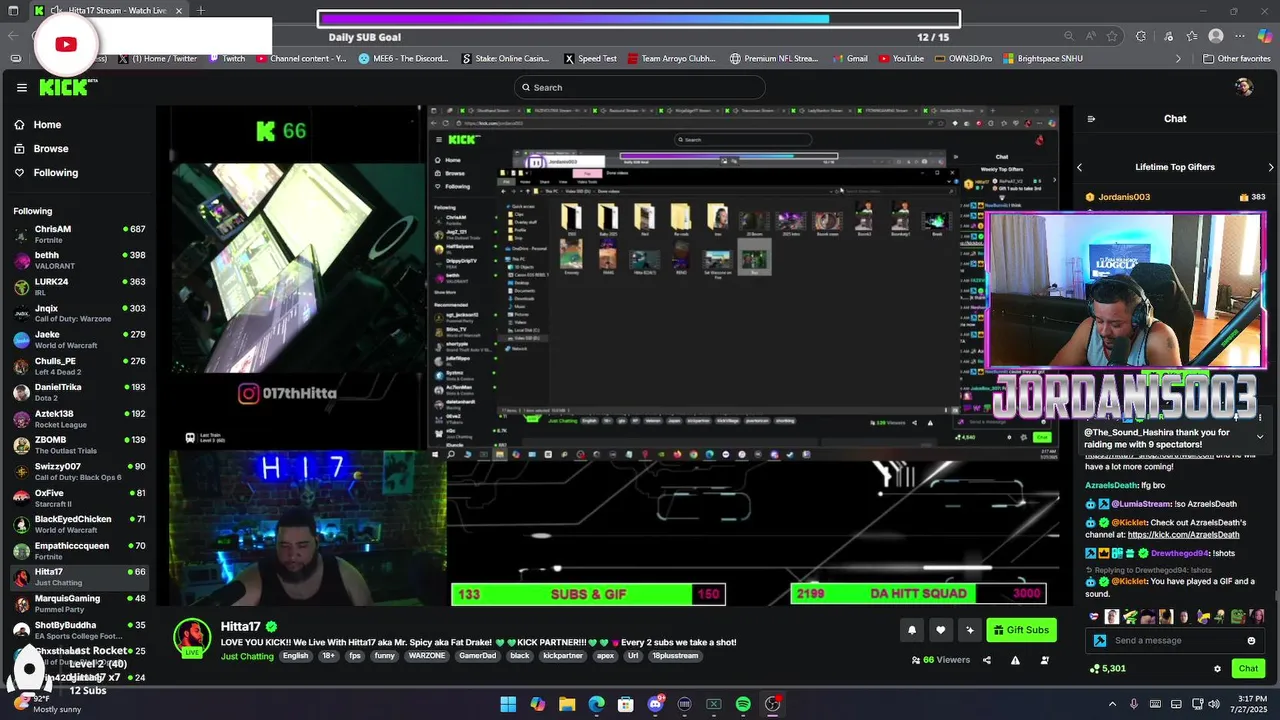This screenshot has width=1280, height=720.
Task: Open Jaeke channel in Following list
Action: [x=78, y=340]
